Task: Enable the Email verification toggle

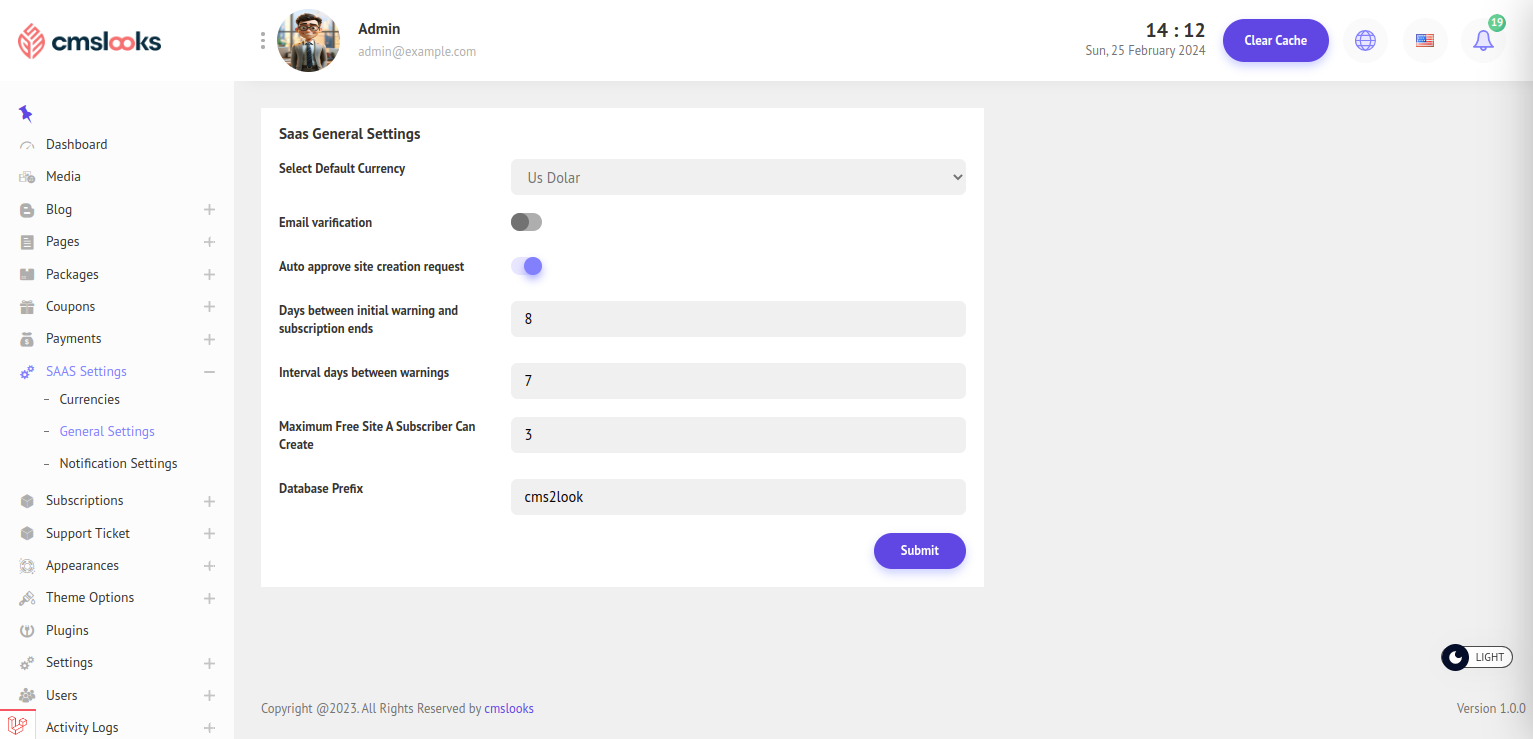Action: (x=526, y=222)
